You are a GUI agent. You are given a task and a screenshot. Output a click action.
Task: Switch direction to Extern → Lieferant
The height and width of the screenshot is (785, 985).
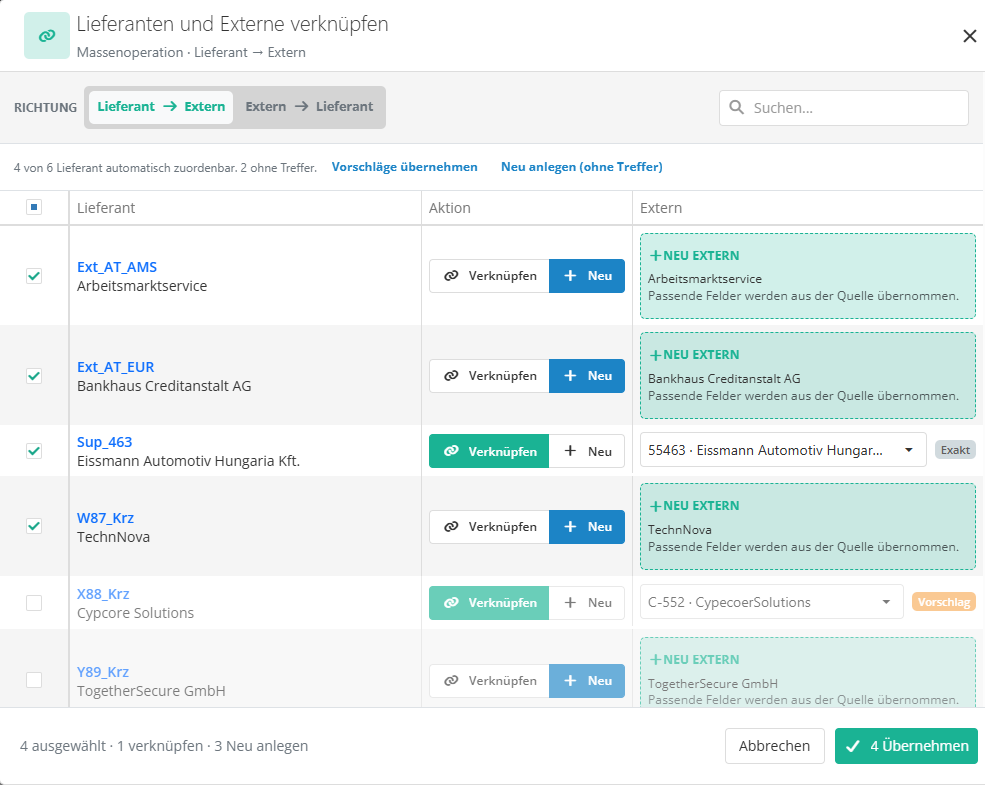pos(309,107)
